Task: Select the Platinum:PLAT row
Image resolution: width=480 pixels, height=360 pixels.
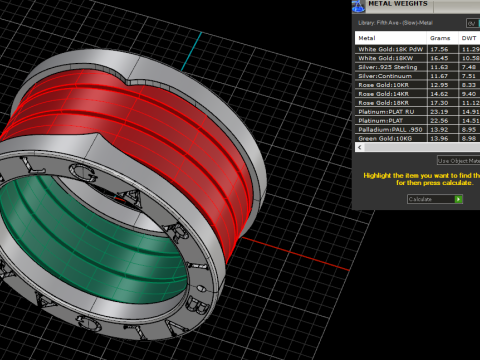Action: 417,121
